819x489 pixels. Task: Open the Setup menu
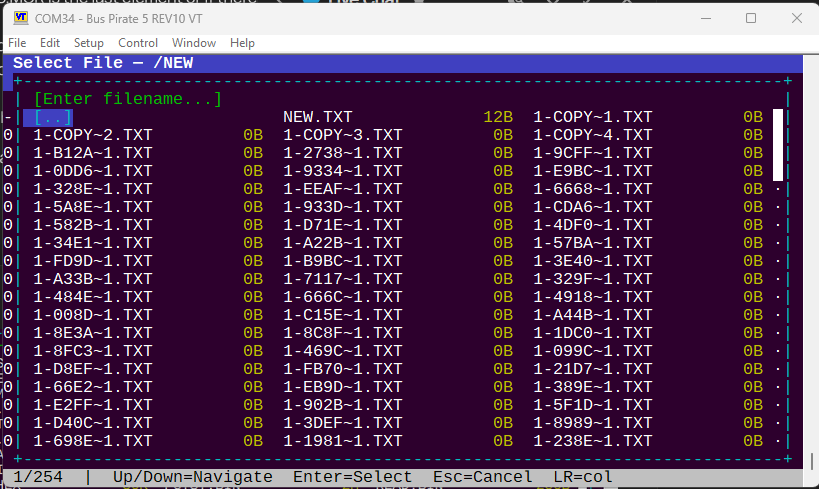pyautogui.click(x=88, y=43)
